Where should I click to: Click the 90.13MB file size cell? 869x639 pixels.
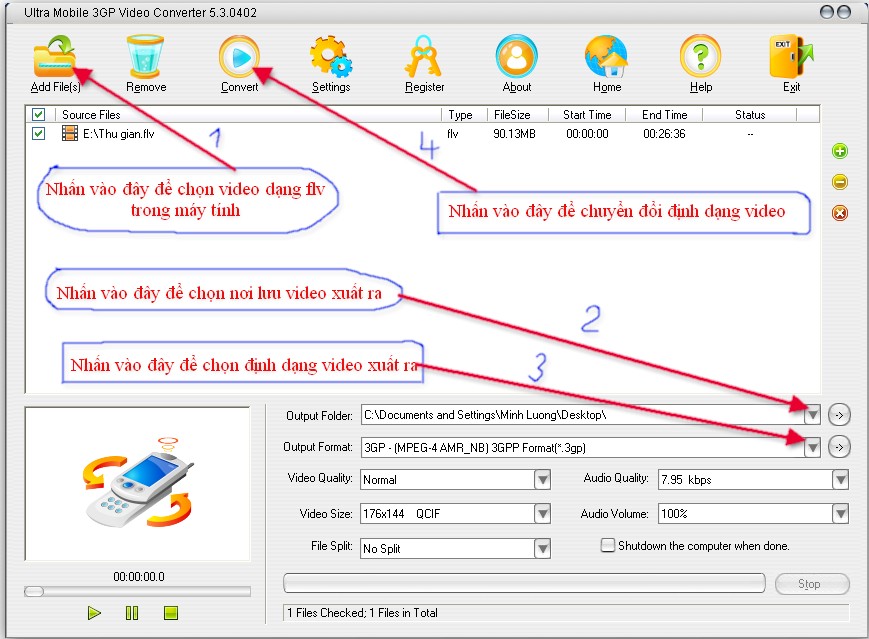[x=514, y=134]
